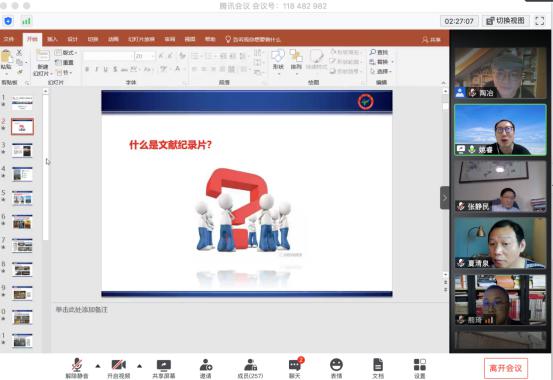Open chat with unread badge
This screenshot has width=553, height=380.
[295, 368]
